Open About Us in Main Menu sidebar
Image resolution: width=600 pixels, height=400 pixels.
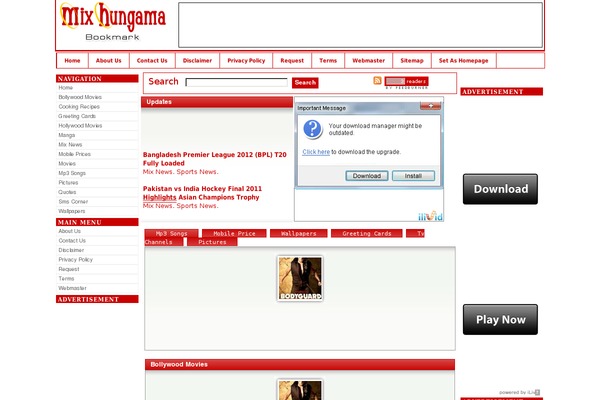pyautogui.click(x=69, y=231)
